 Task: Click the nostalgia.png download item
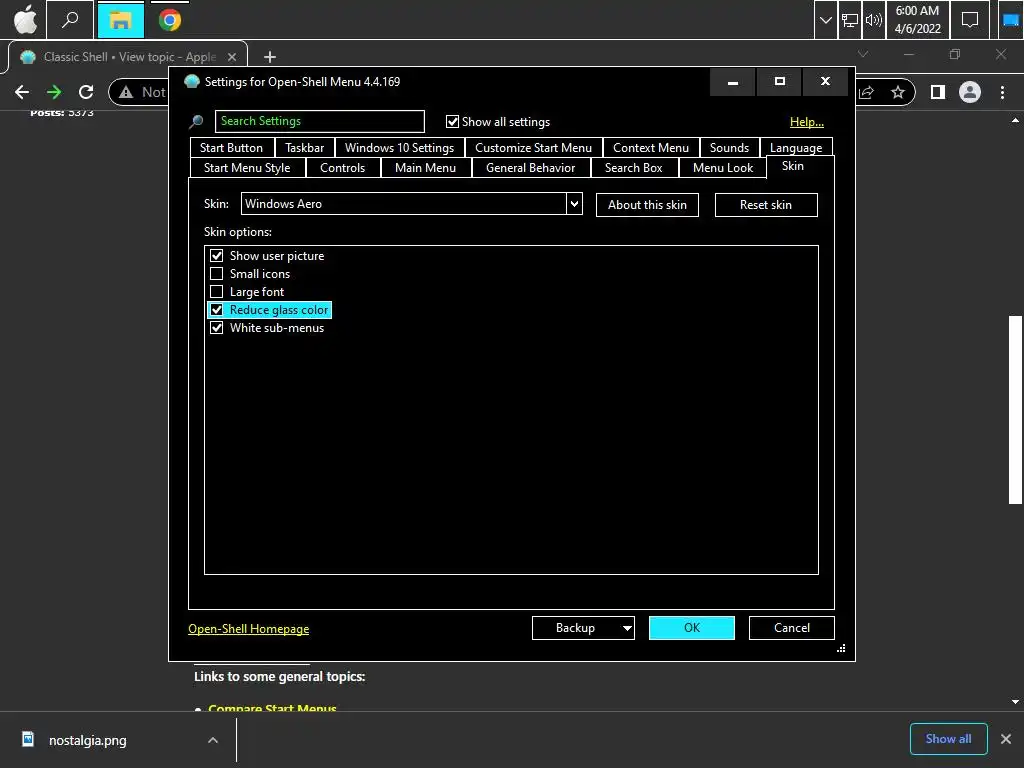(88, 740)
